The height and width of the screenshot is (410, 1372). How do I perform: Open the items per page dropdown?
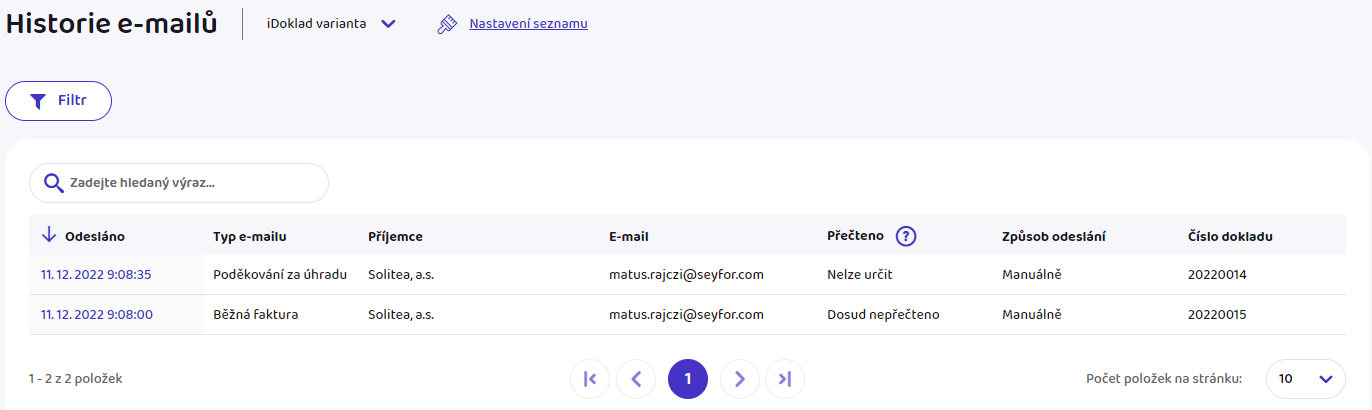click(1306, 379)
